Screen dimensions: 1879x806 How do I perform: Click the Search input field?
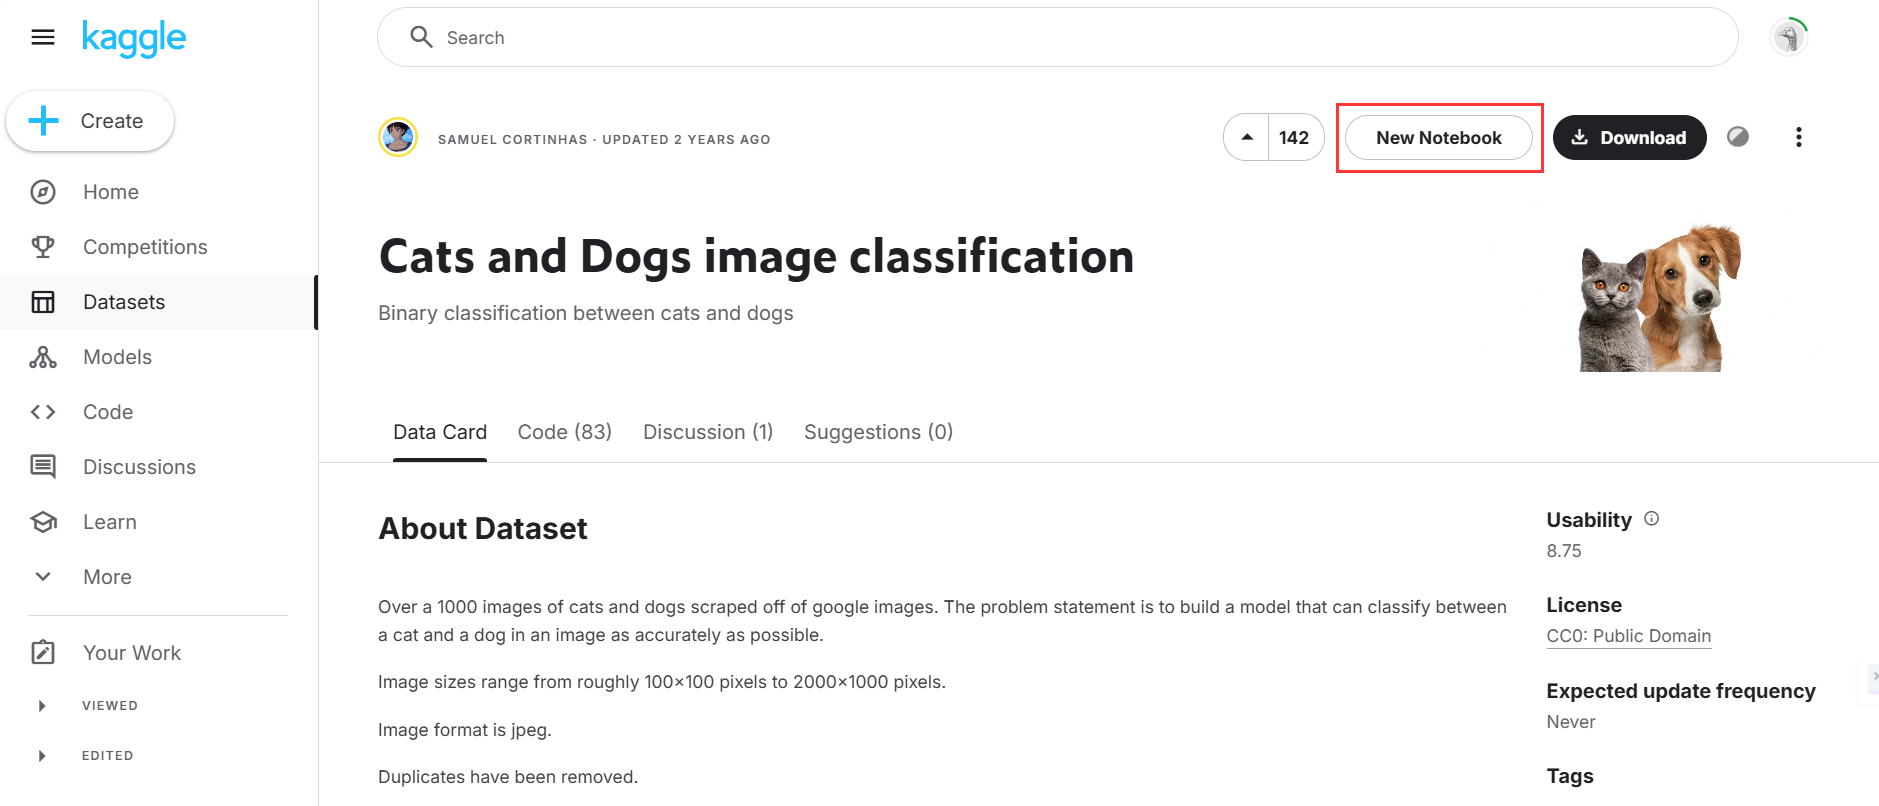[x=1058, y=38]
